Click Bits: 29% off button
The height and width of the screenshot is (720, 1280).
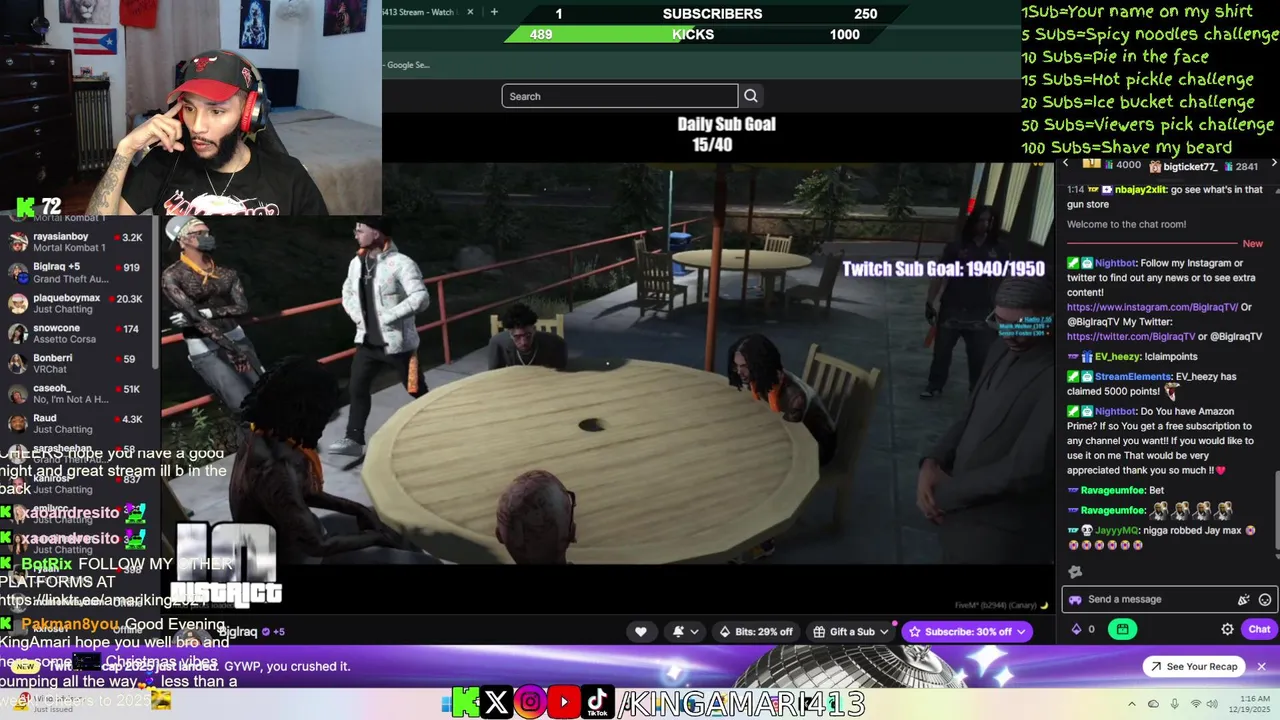pos(756,632)
